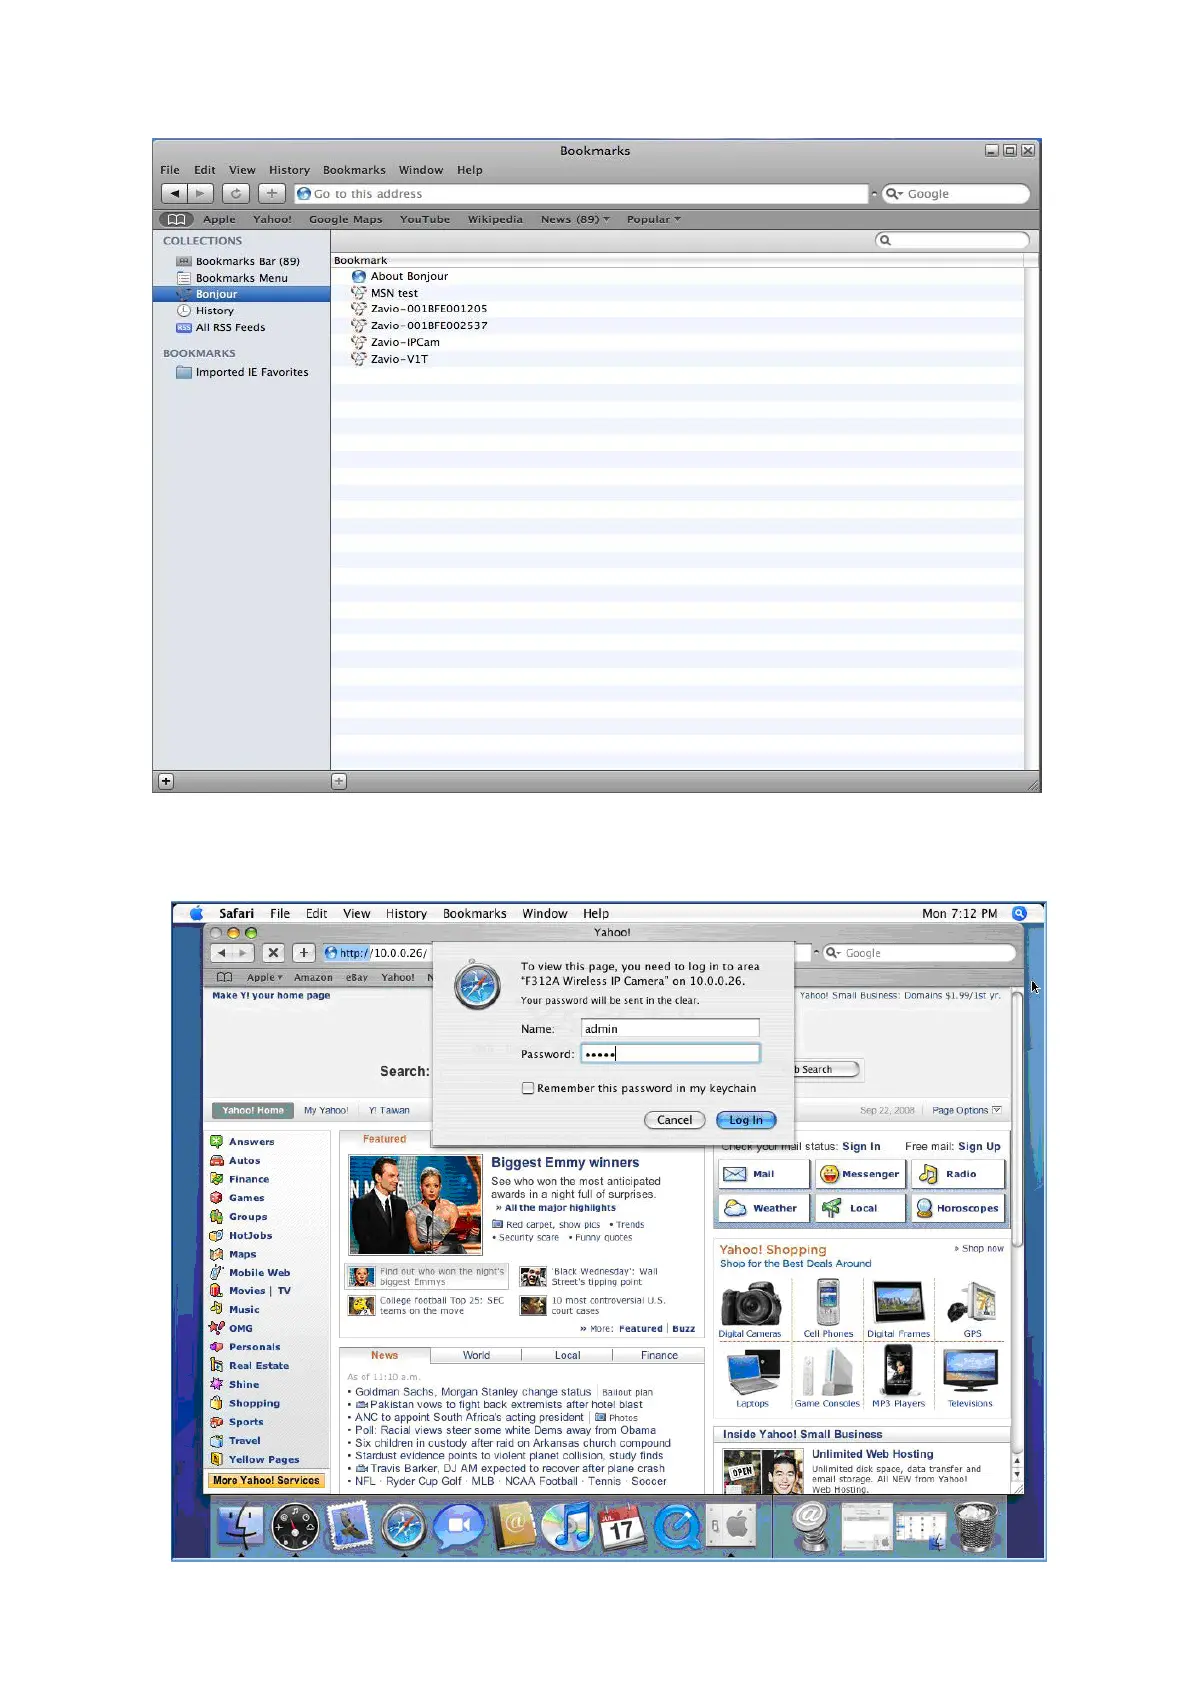Screen dimensions: 1190x1684
Task: Click the Cancel button in login dialog
Action: point(674,1120)
